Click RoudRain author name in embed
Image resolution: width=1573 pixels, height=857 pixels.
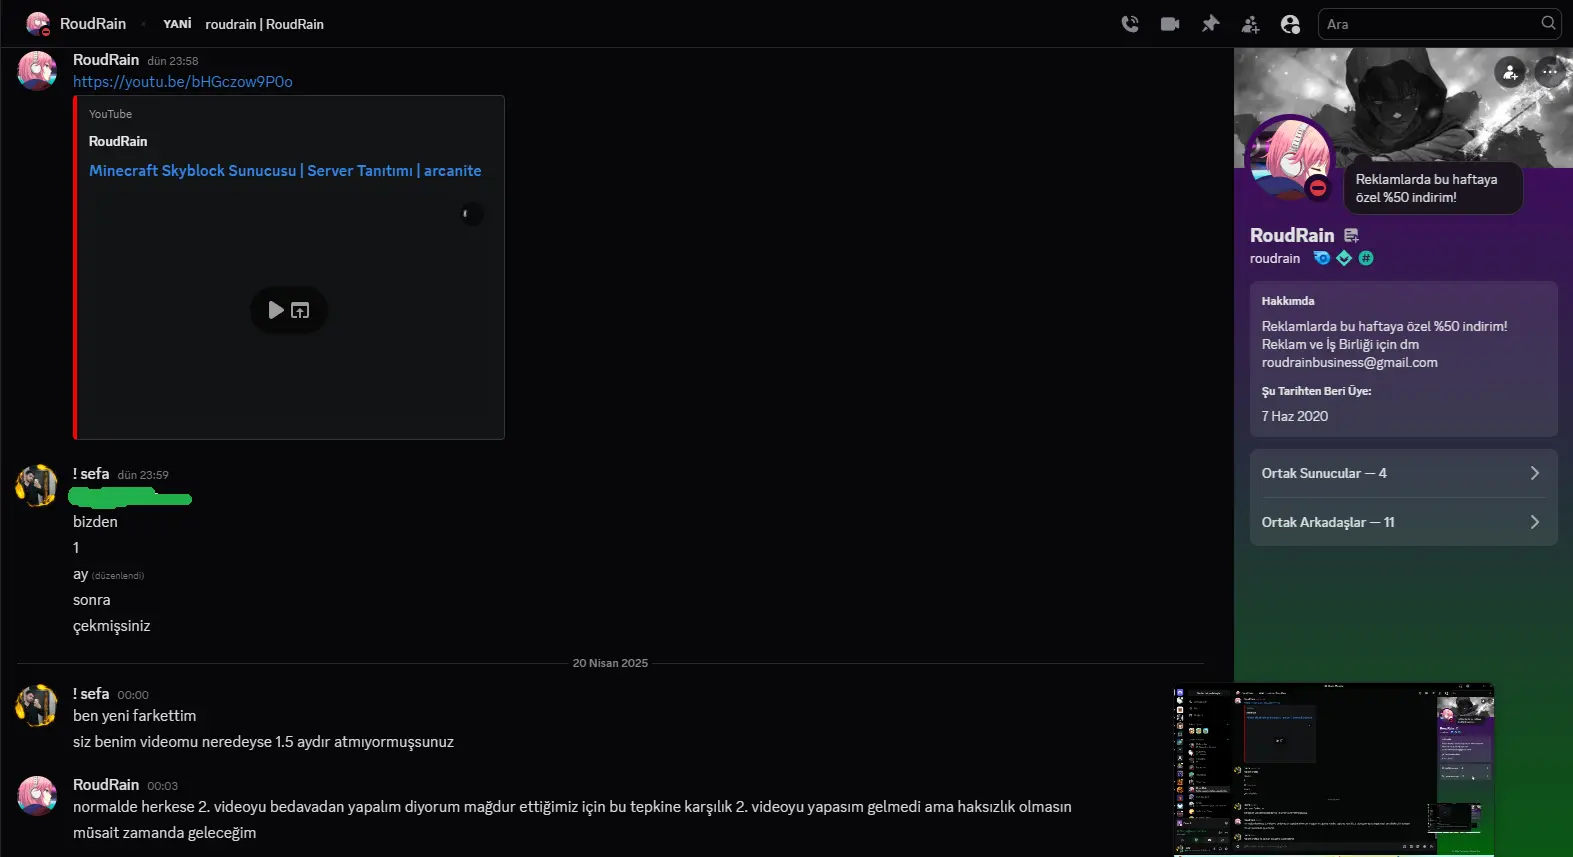[118, 141]
